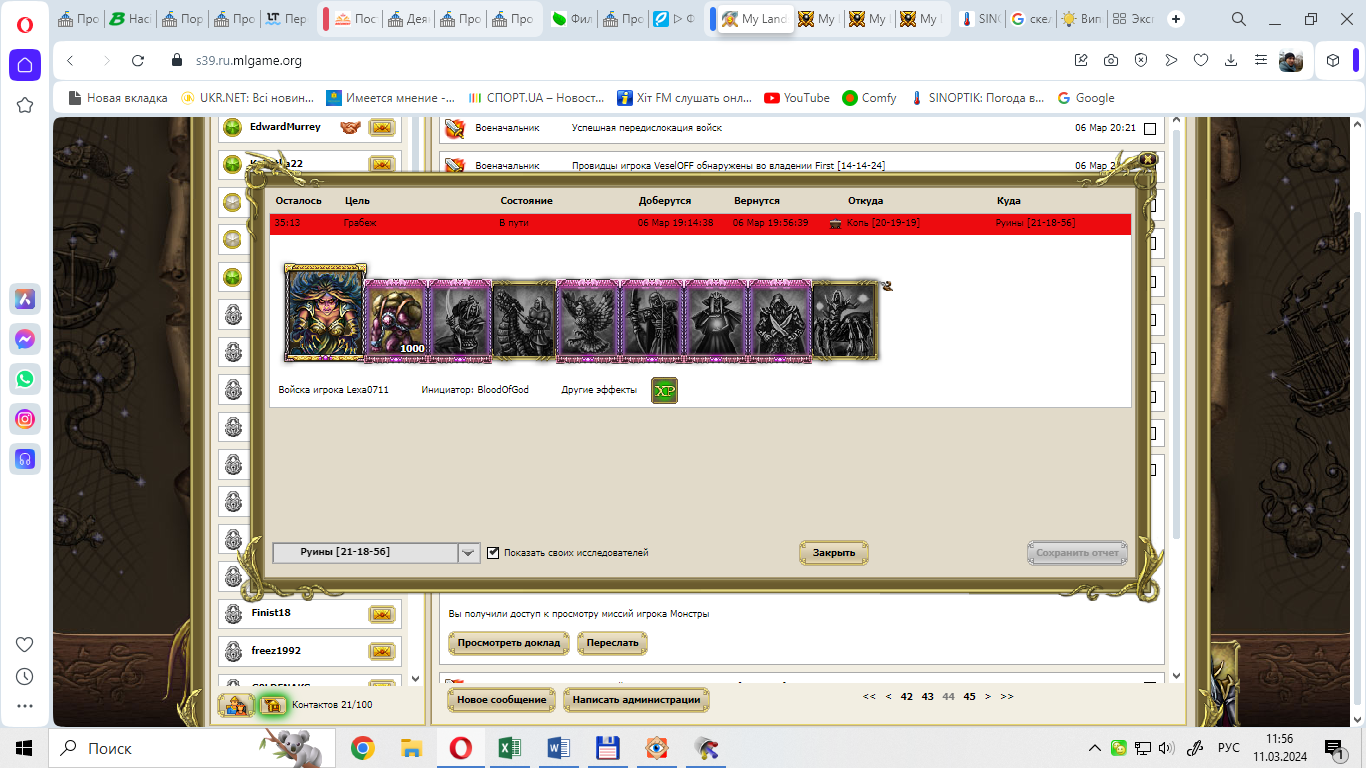The width and height of the screenshot is (1366, 768).
Task: Open message envelope icon next to EdwardMurrey
Action: pyautogui.click(x=382, y=127)
